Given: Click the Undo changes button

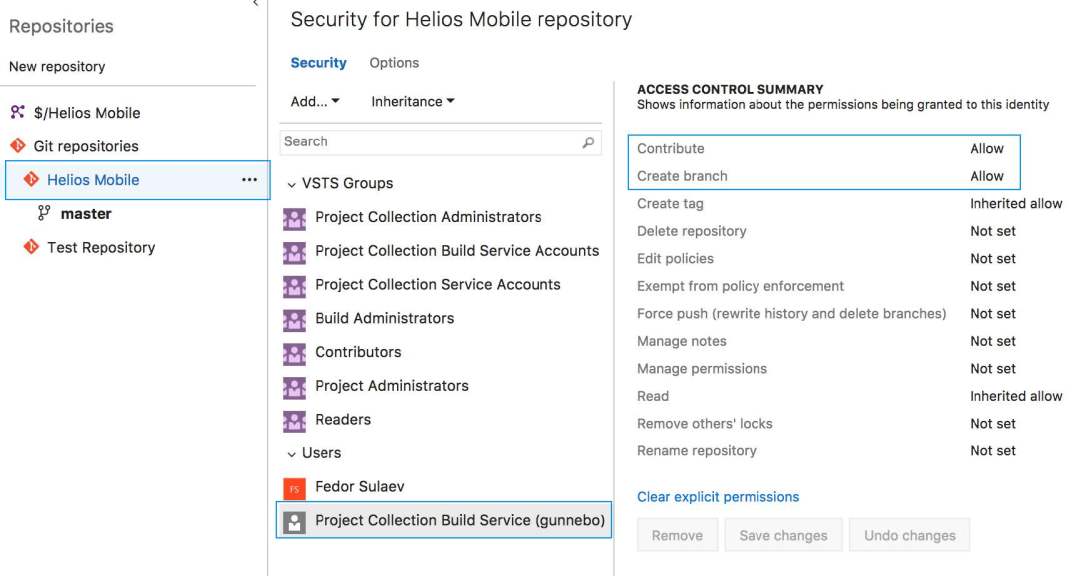Looking at the screenshot, I should pyautogui.click(x=909, y=535).
